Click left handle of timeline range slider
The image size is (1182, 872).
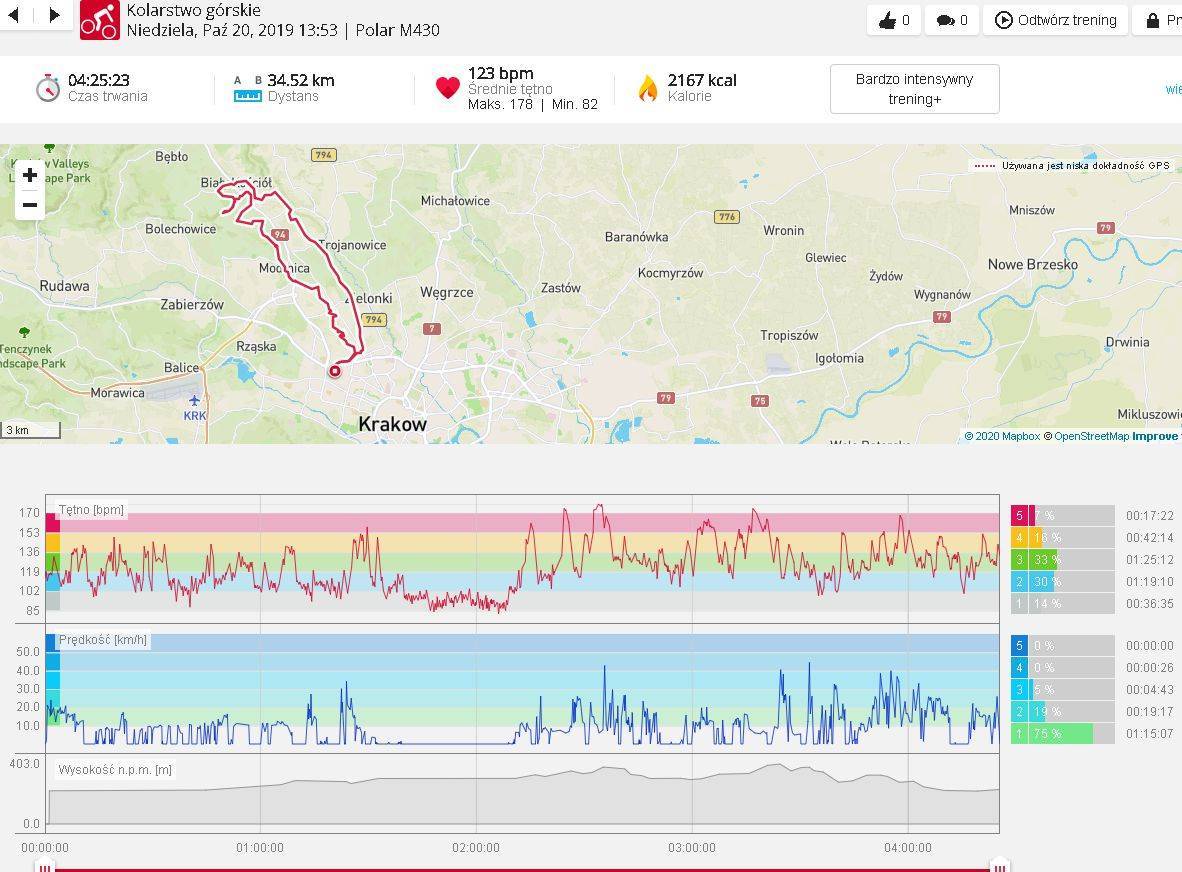point(45,867)
